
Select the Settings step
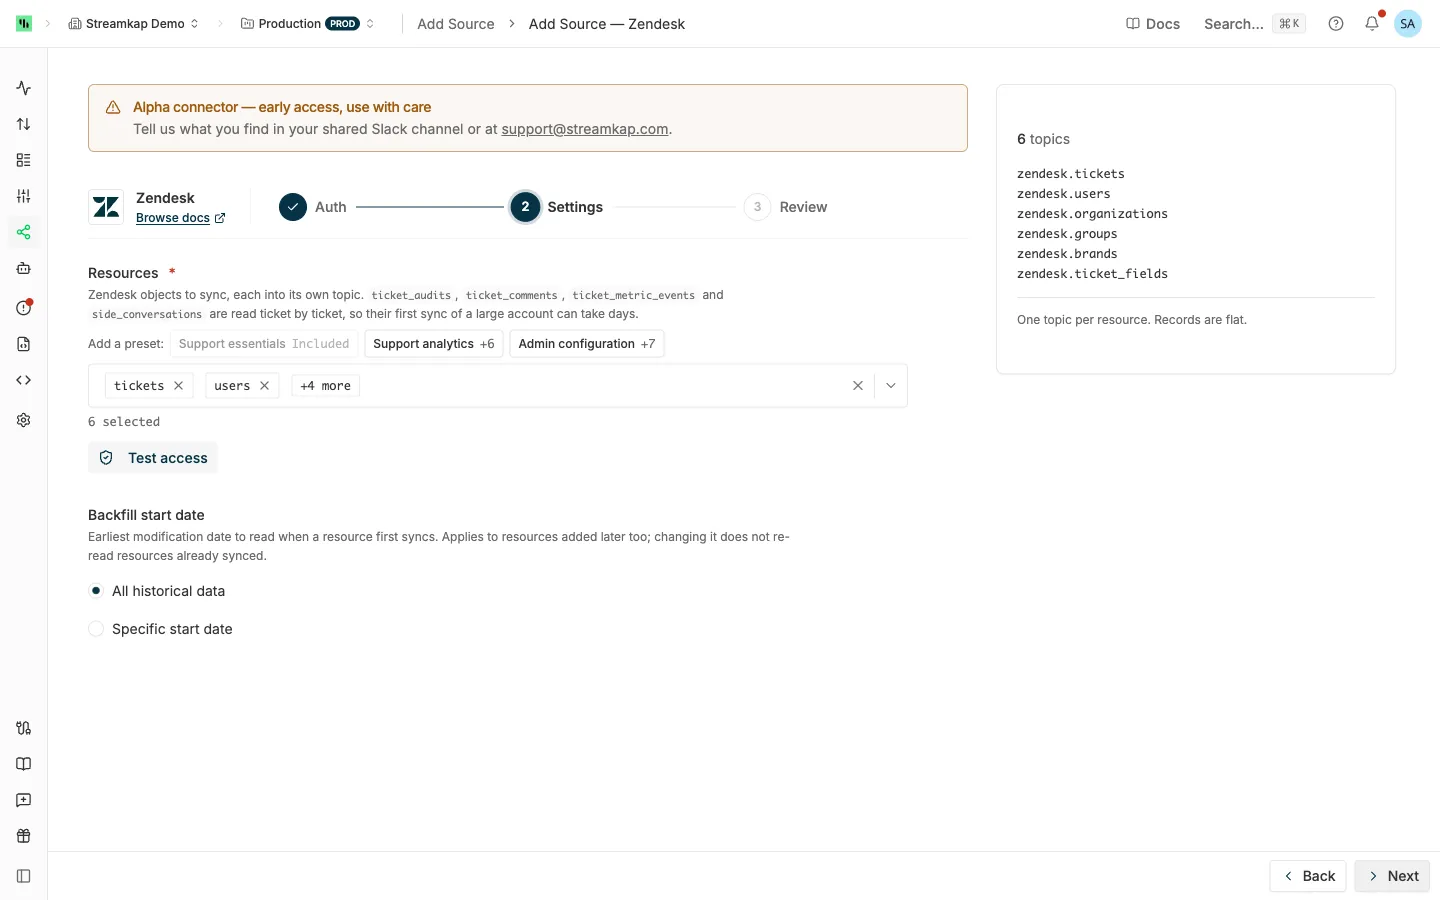coord(557,207)
